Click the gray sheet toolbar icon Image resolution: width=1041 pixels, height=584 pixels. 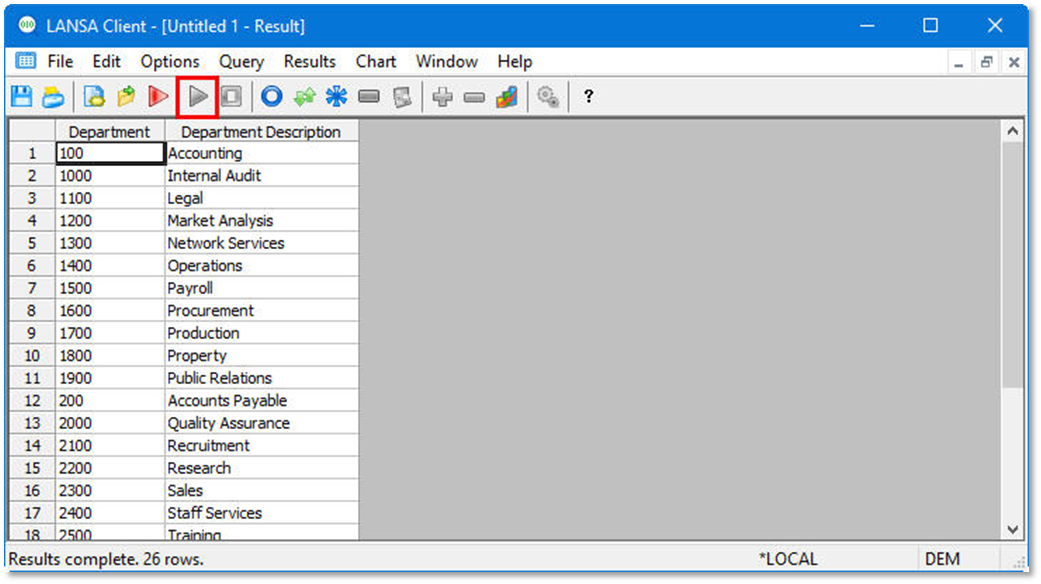click(402, 97)
